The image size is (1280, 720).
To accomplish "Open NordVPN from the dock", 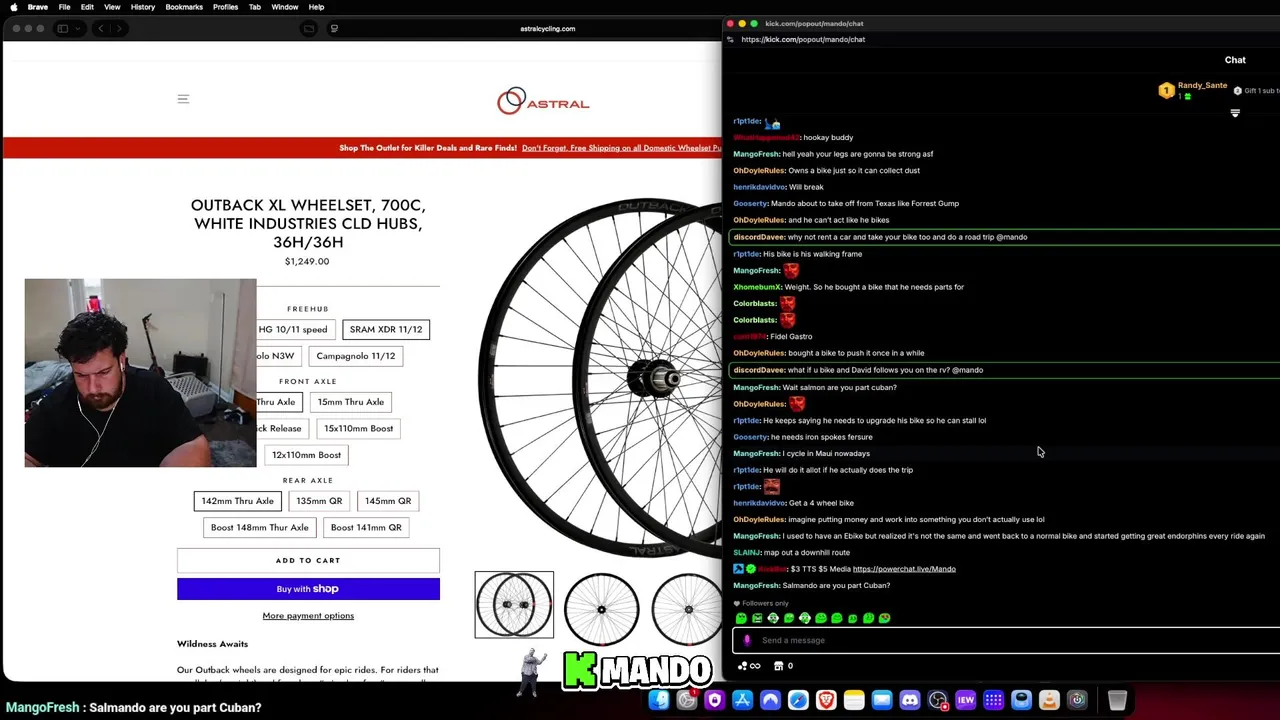I will point(770,700).
